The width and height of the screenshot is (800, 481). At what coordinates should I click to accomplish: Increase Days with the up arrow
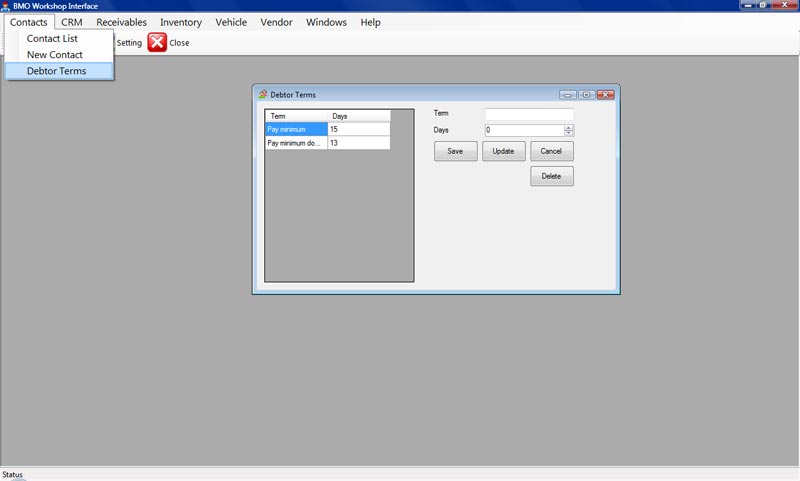[x=568, y=127]
